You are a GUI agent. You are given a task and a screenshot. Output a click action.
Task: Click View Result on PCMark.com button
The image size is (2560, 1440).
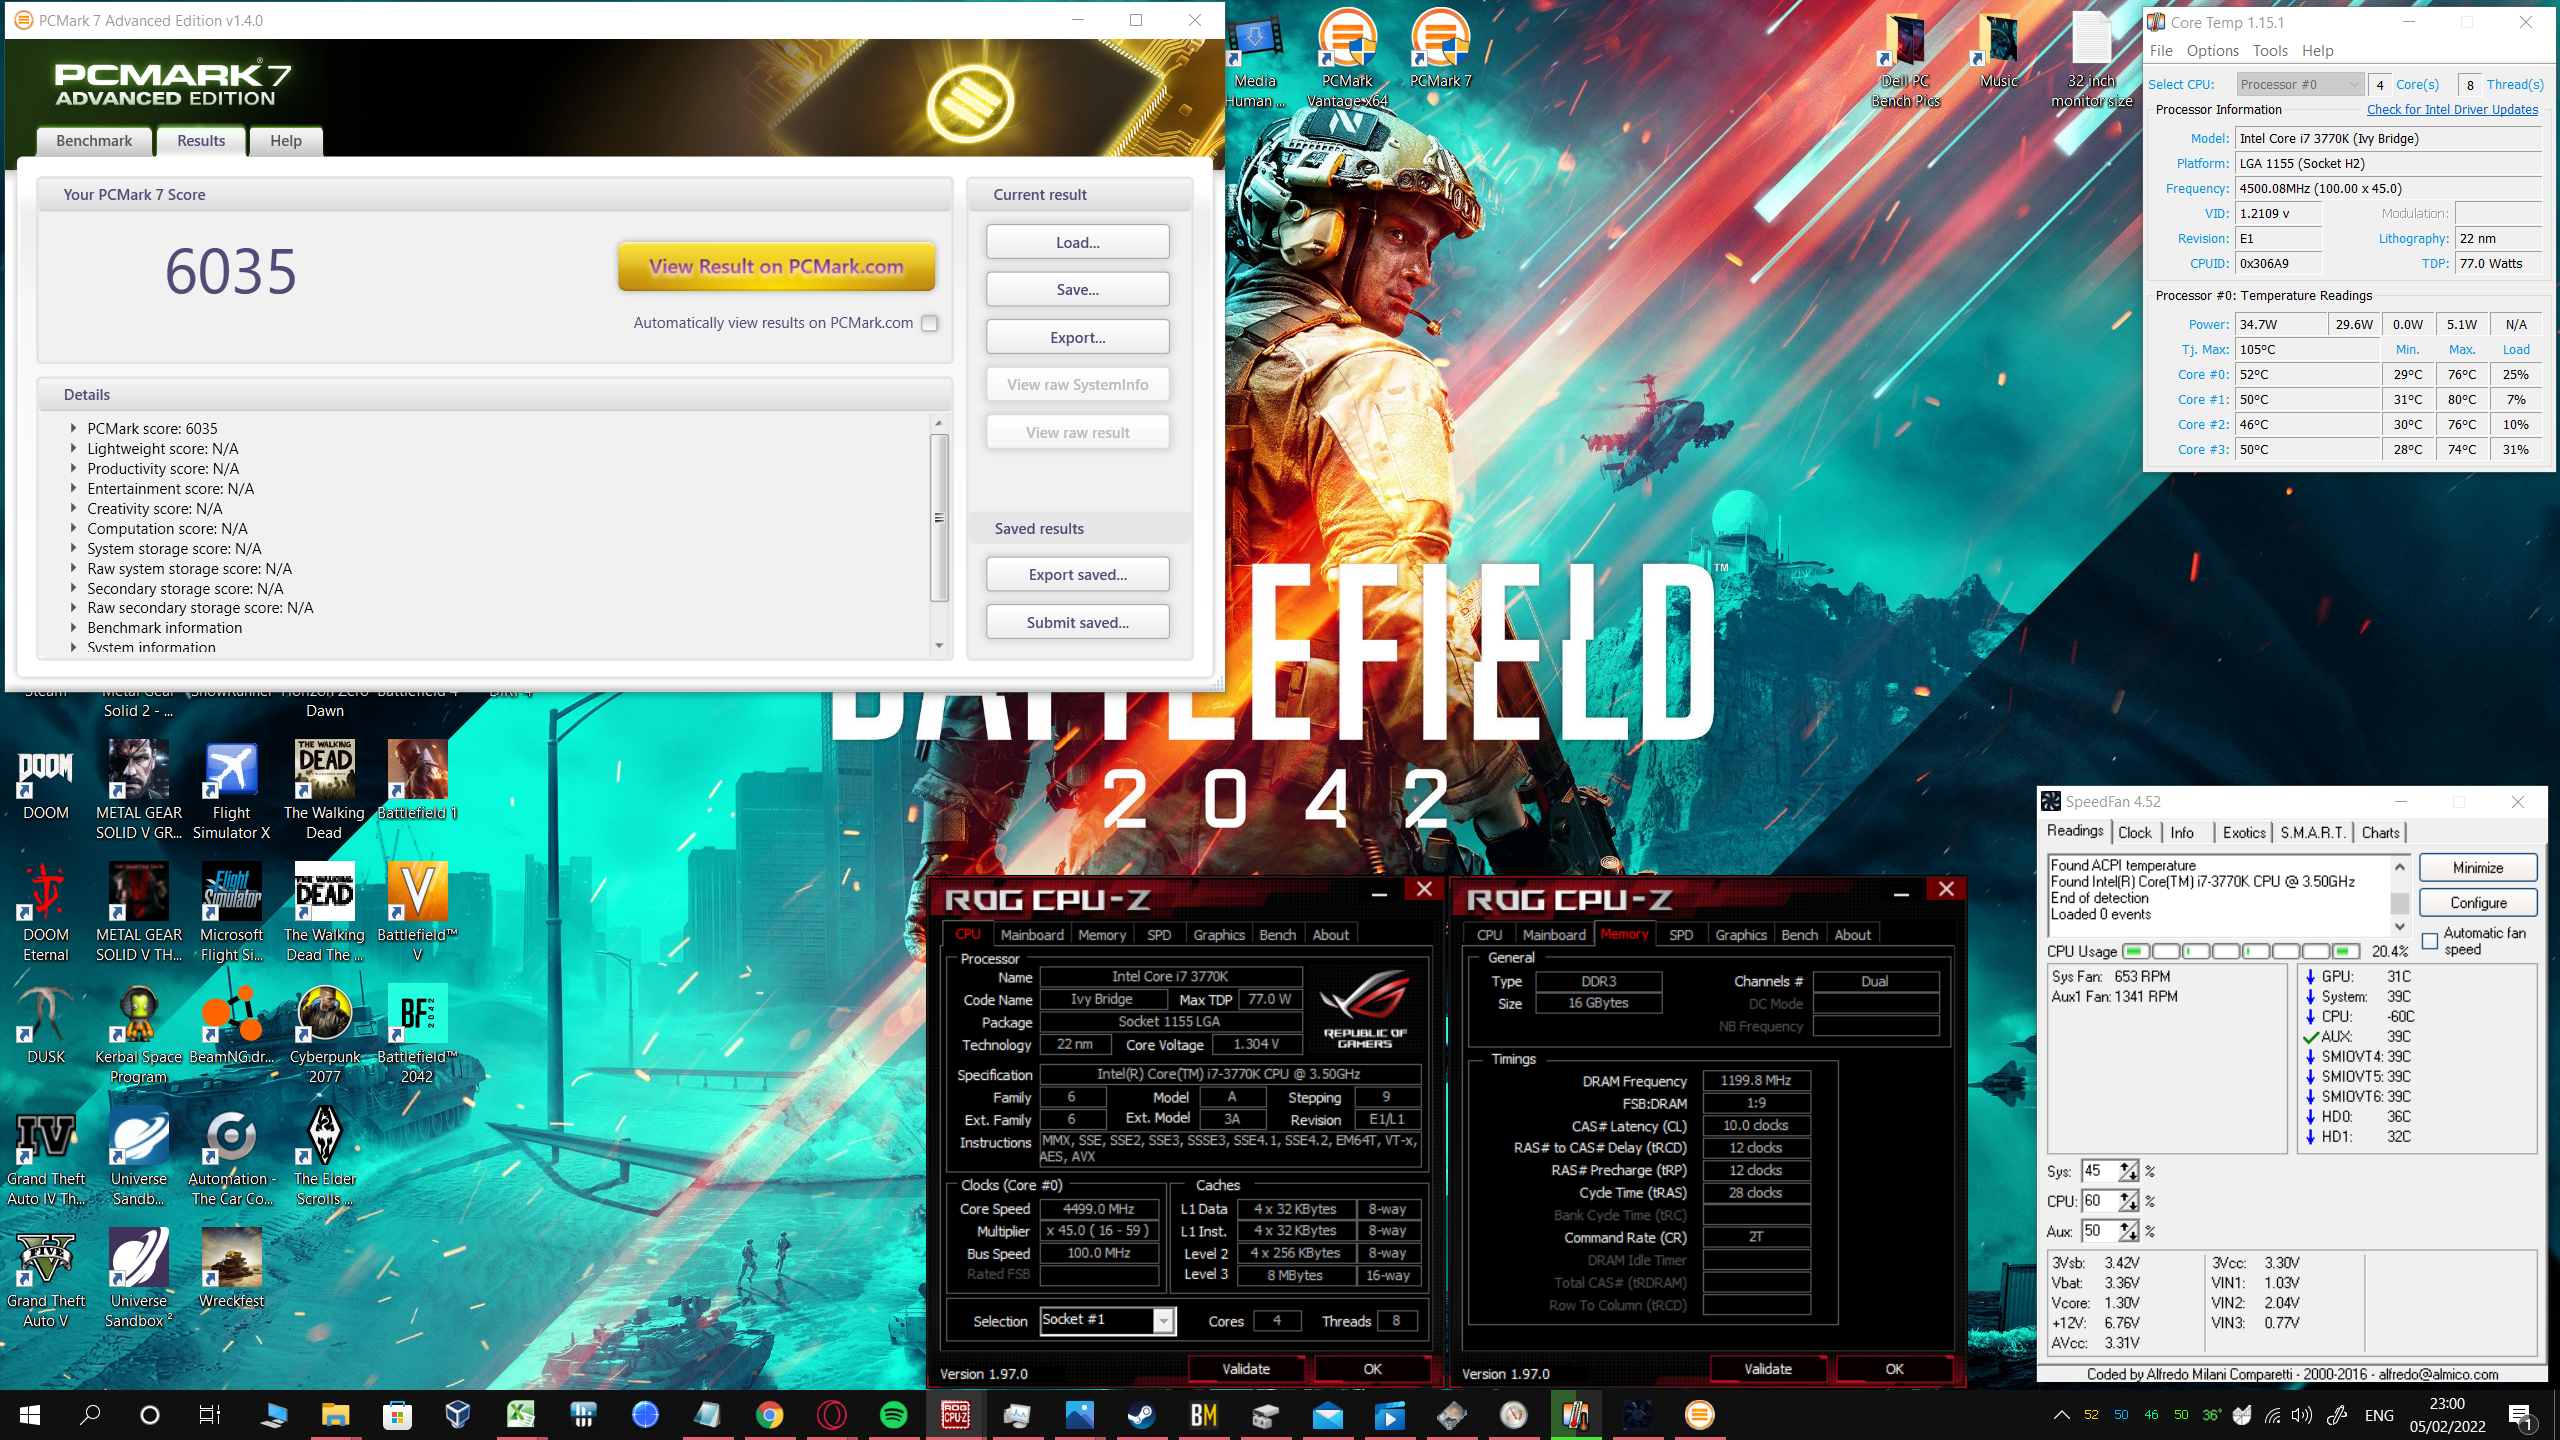[776, 266]
